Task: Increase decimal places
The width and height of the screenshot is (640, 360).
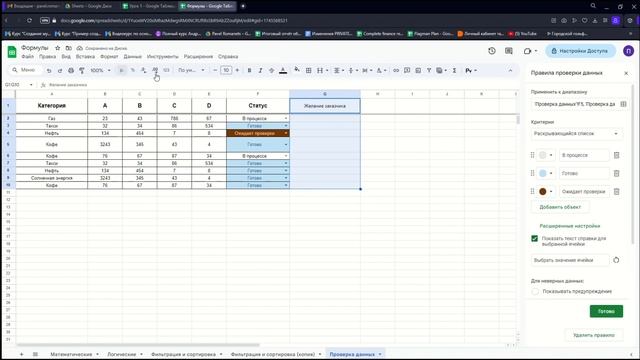Action: 155,71
